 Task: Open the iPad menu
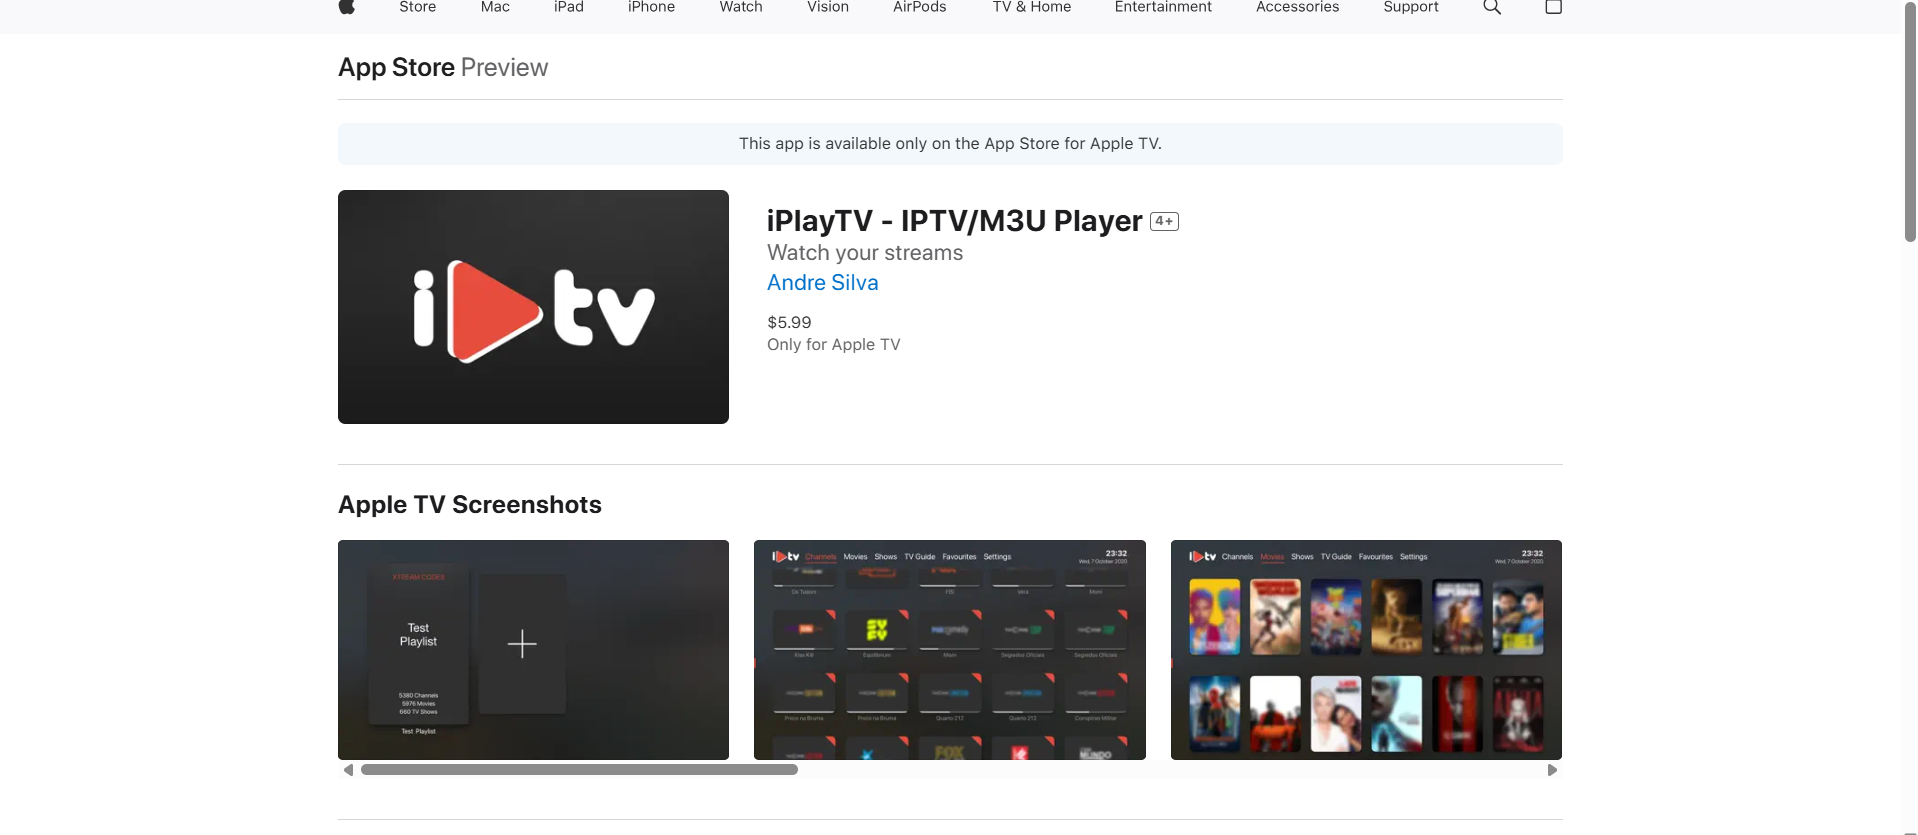tap(569, 7)
